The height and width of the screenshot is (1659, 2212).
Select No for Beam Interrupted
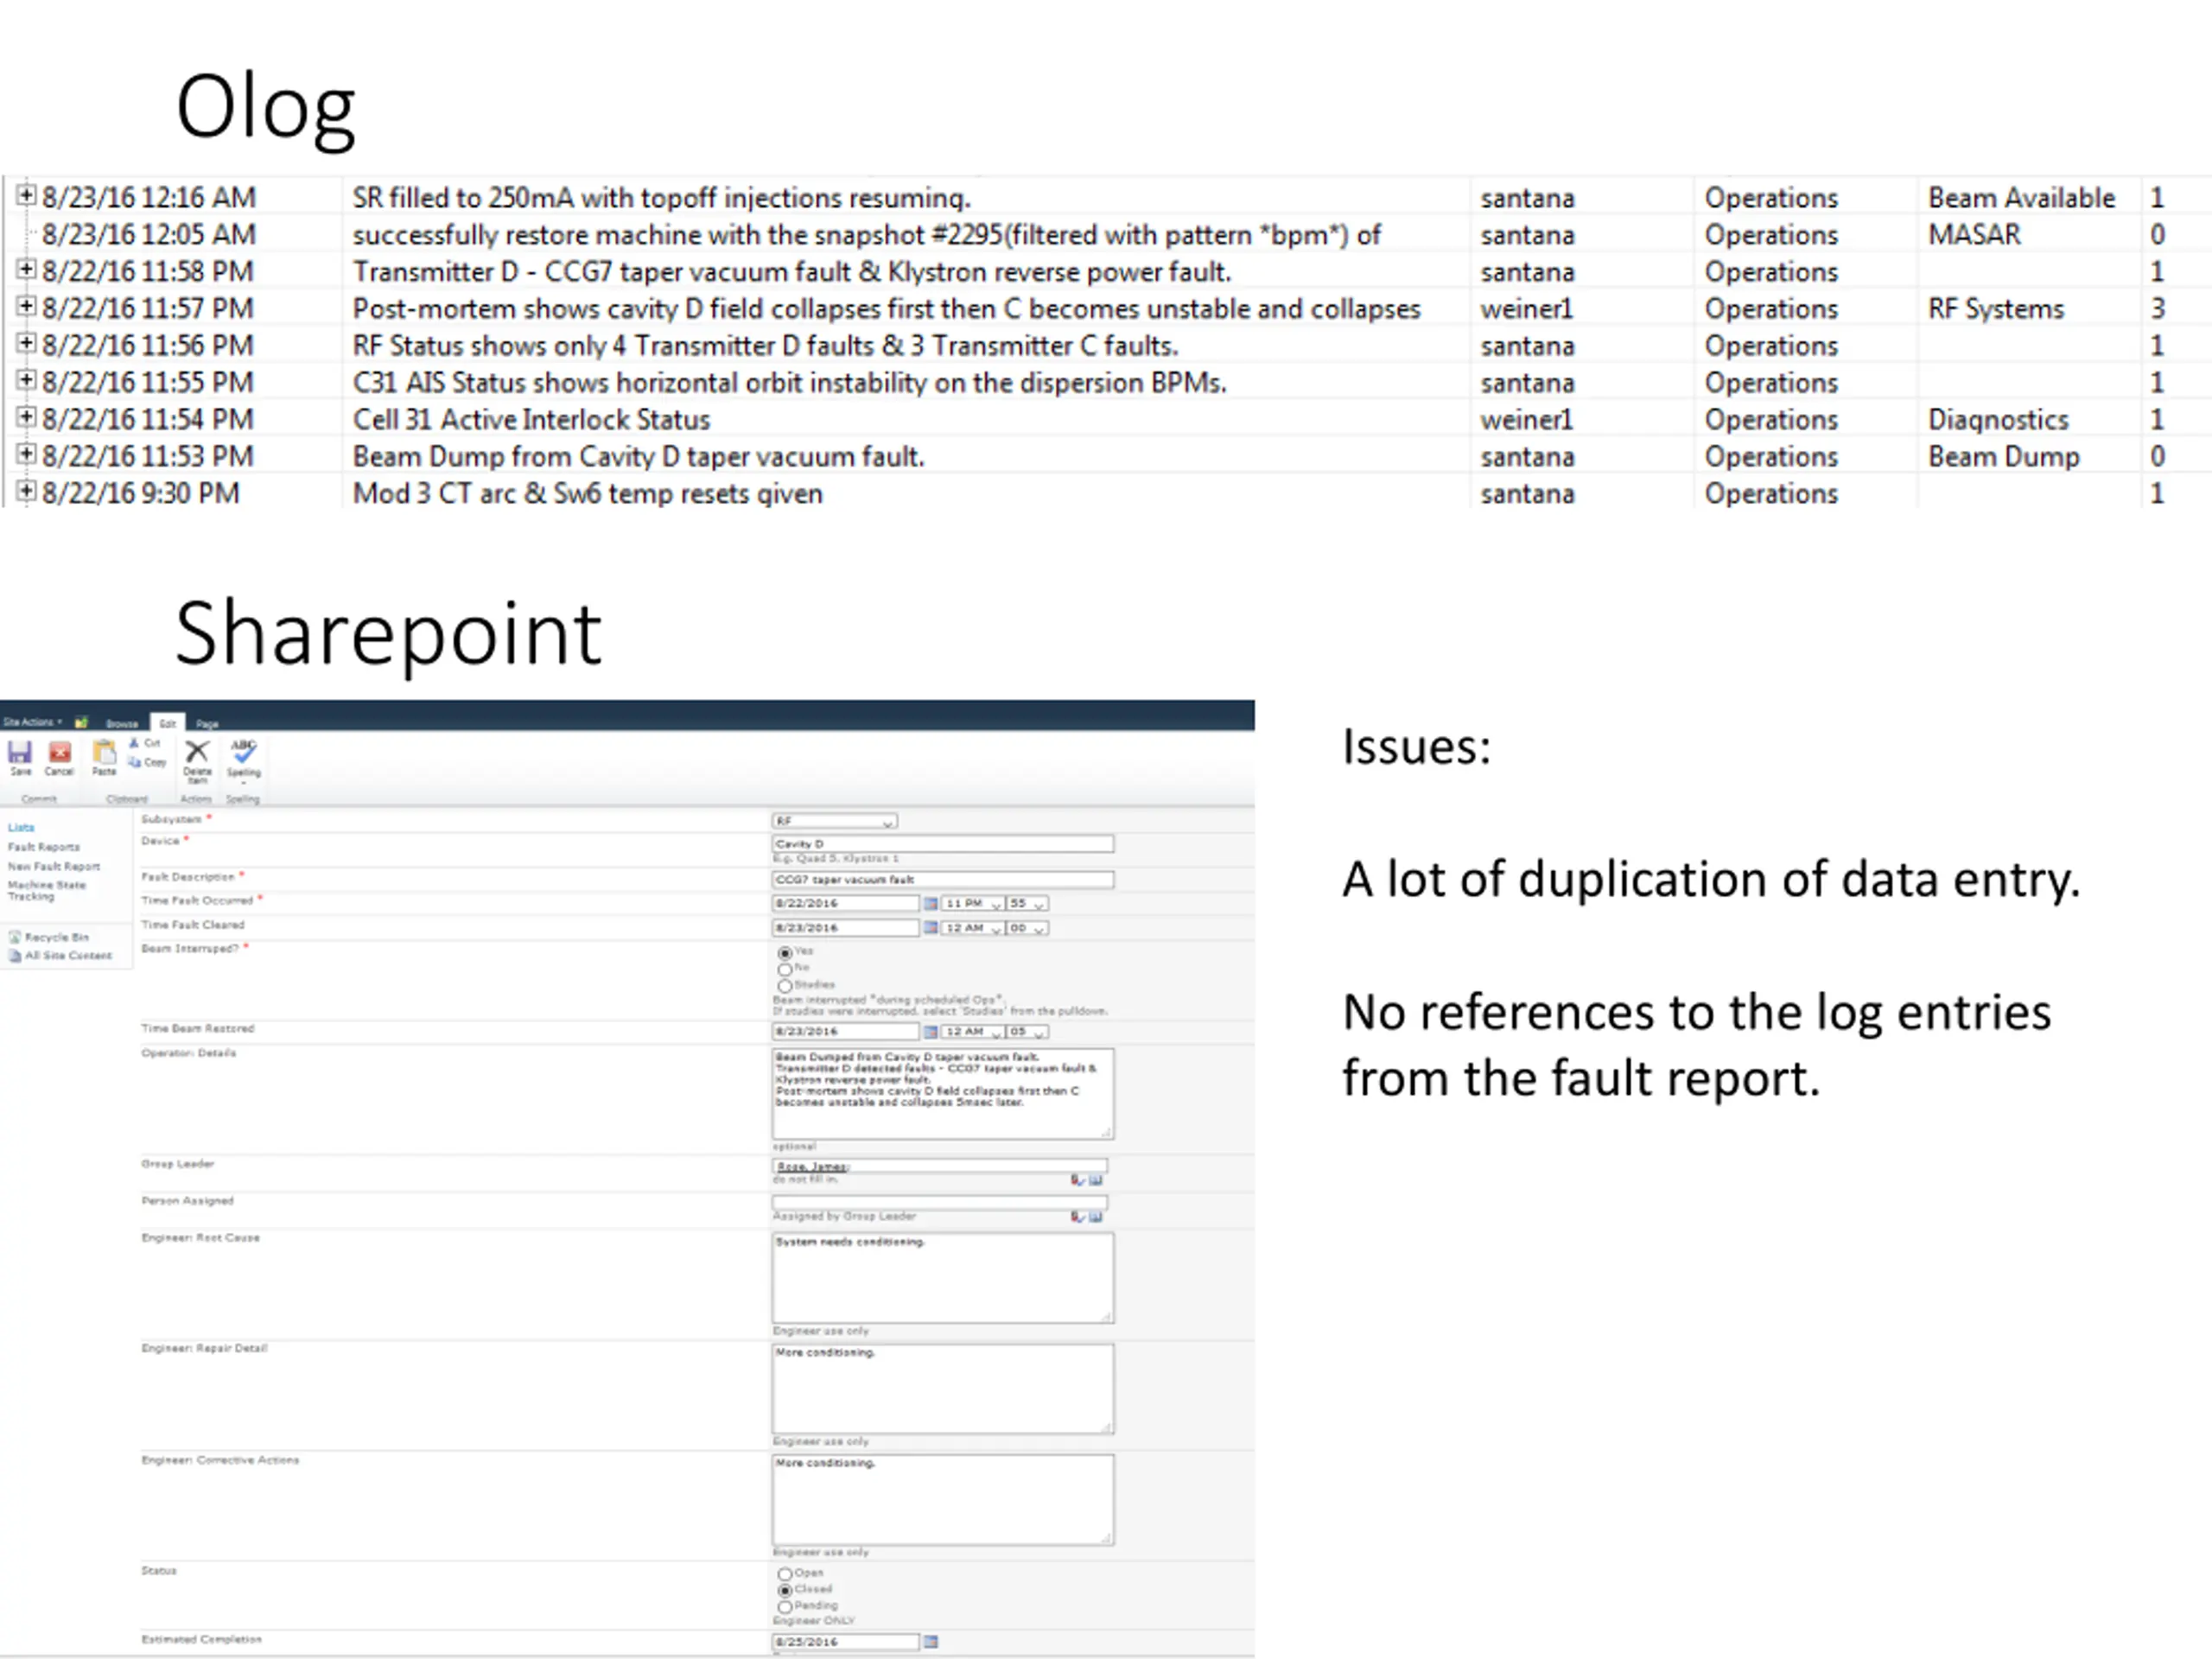785,969
